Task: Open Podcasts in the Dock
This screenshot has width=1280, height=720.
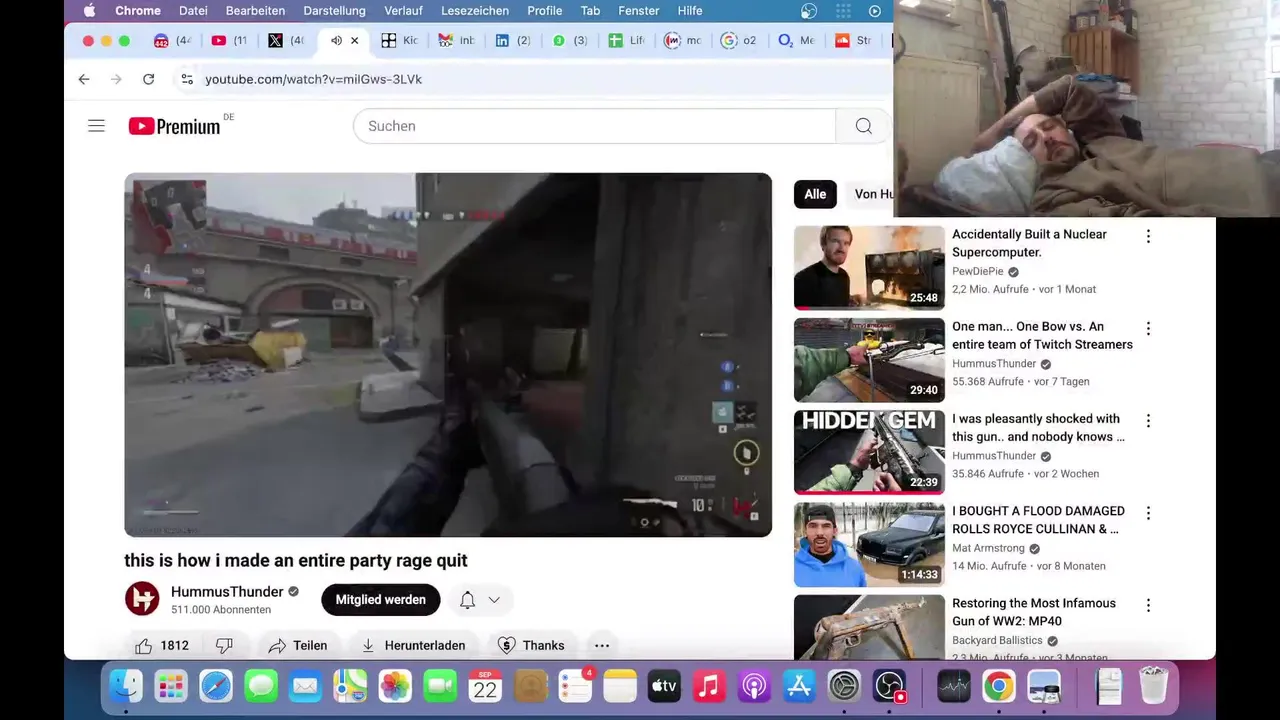Action: 754,687
